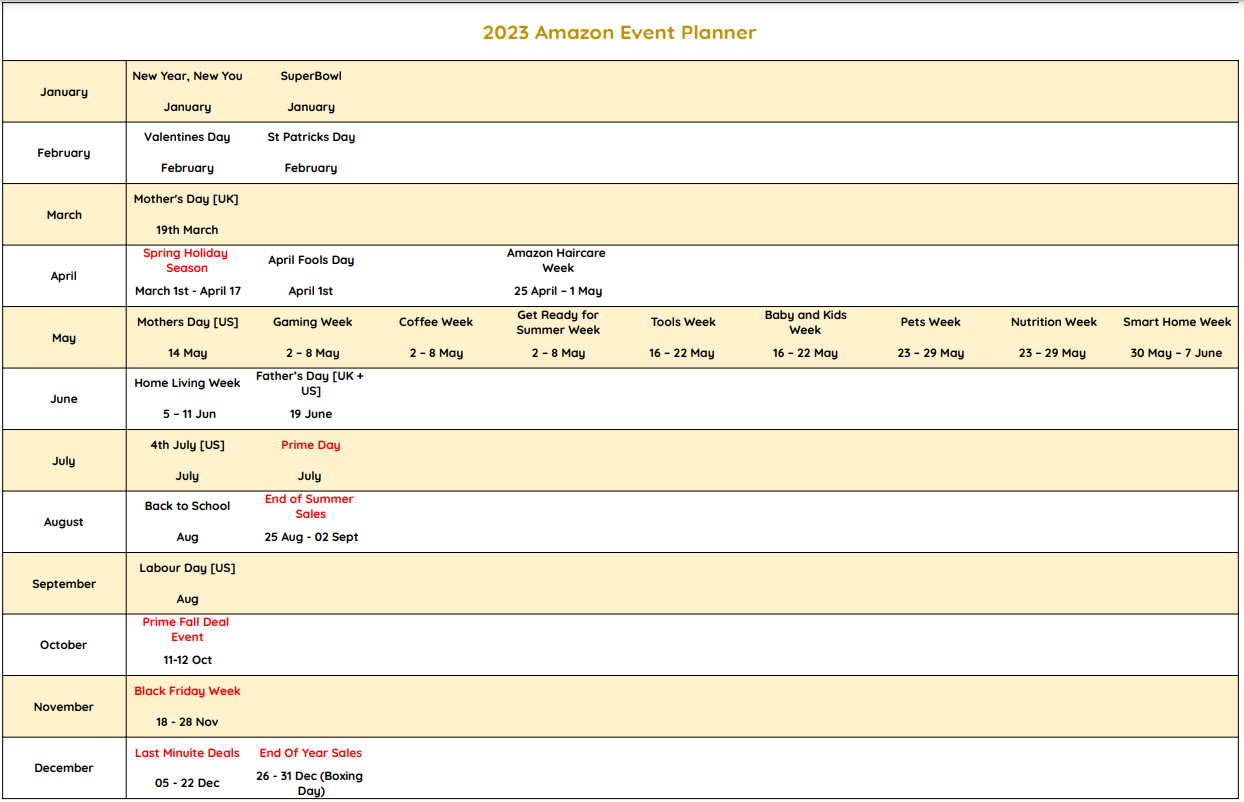
Task: Click the March month row header
Action: coord(64,215)
